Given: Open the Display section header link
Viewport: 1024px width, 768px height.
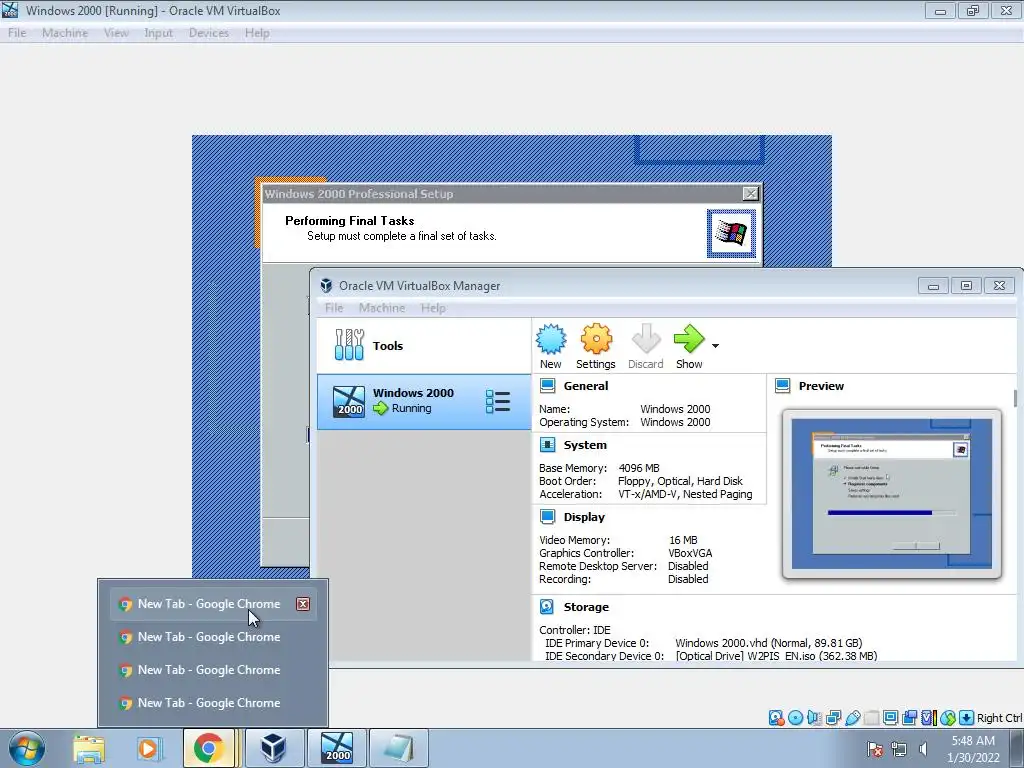Looking at the screenshot, I should point(584,517).
